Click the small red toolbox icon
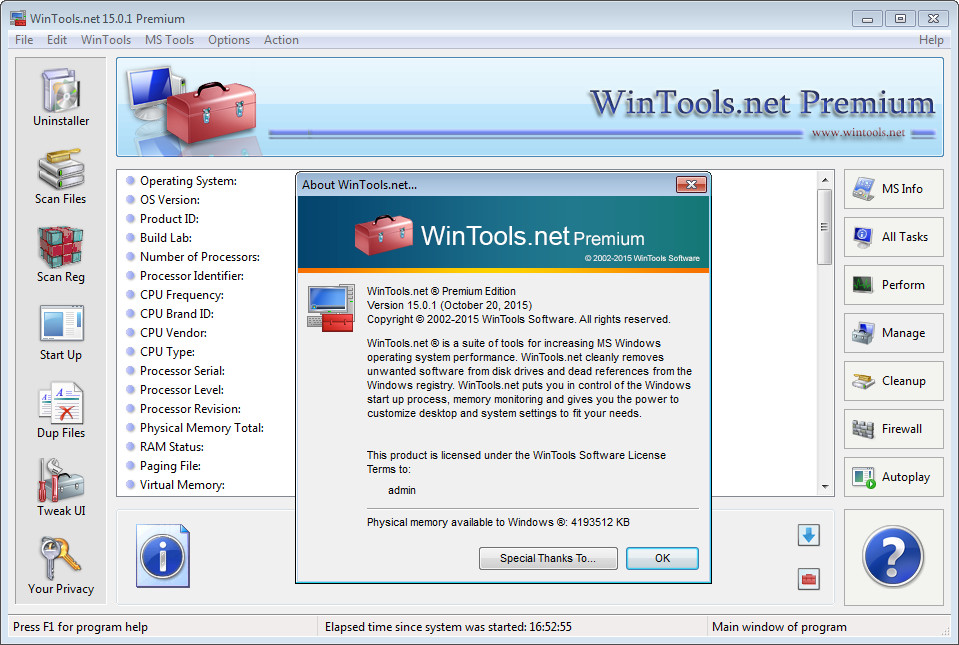959x645 pixels. (x=809, y=579)
